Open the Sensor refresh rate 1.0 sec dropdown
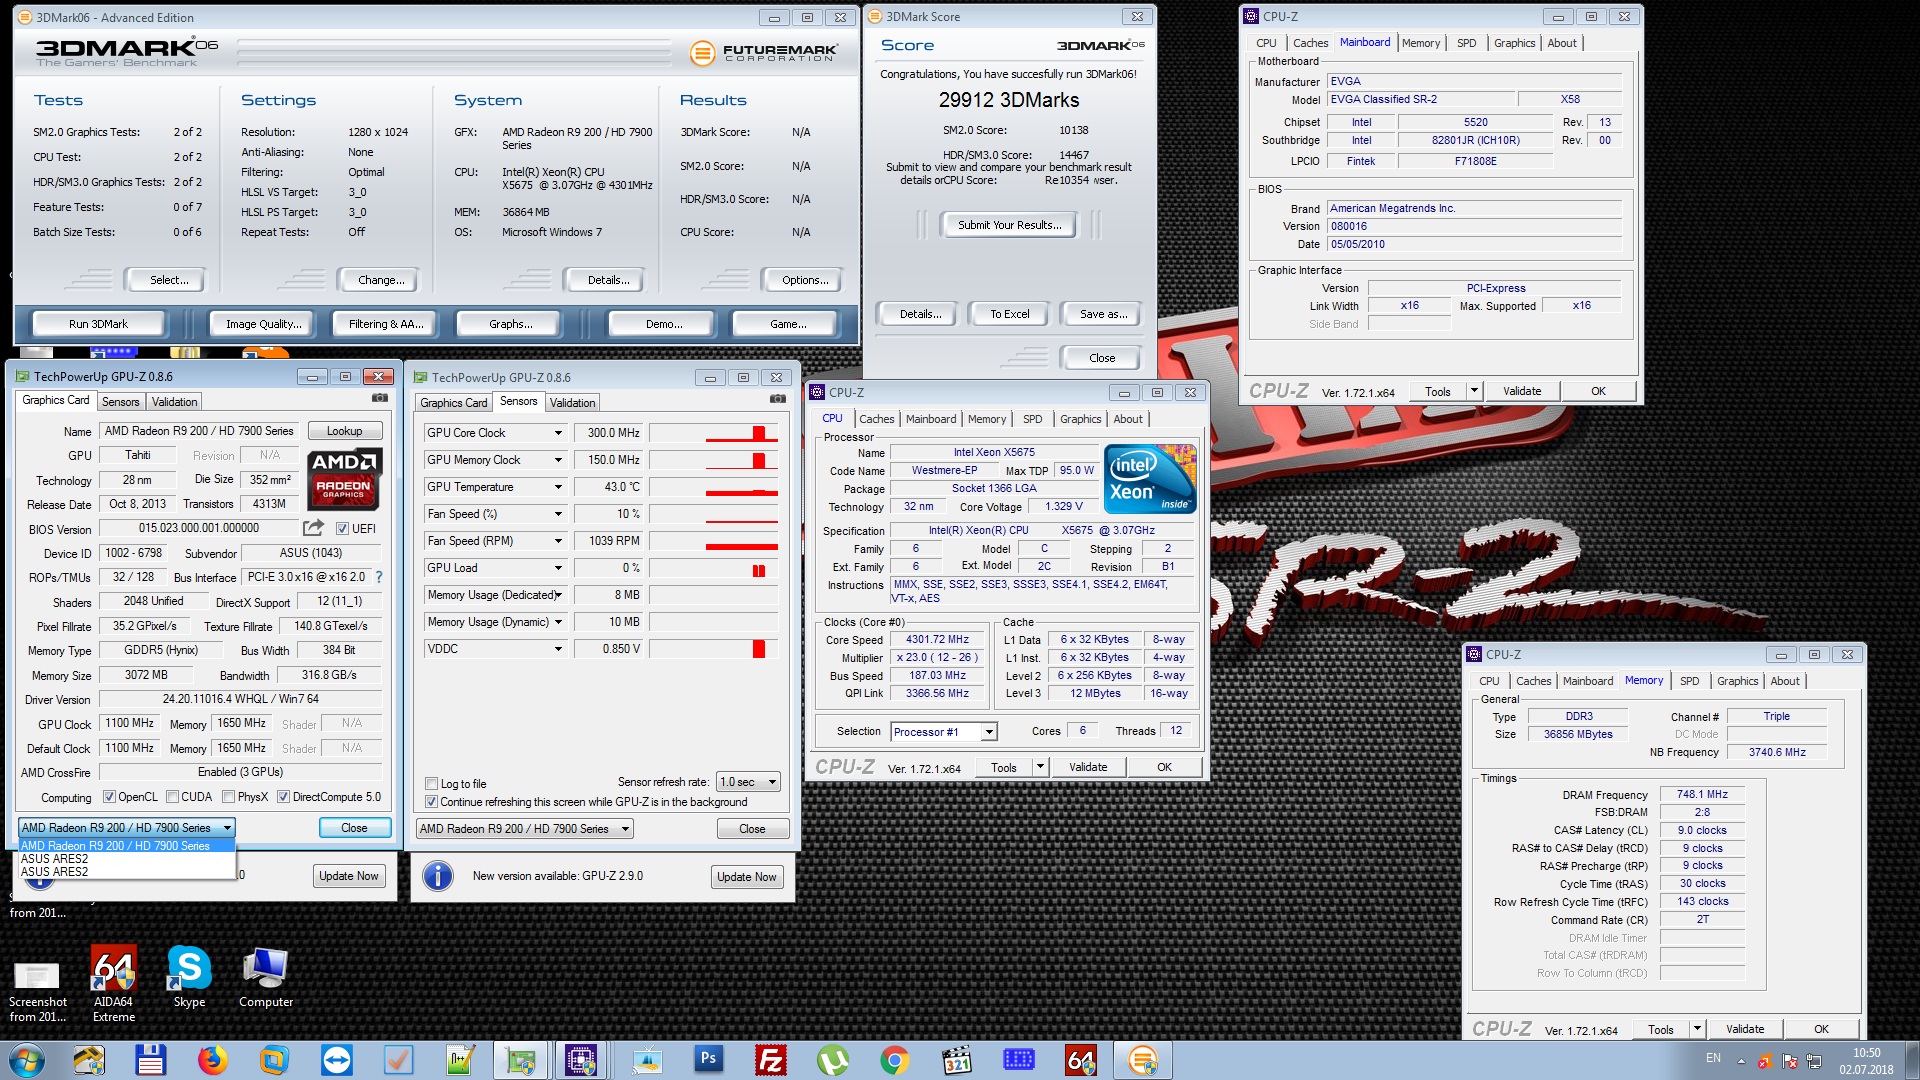This screenshot has width=1920, height=1080. pyautogui.click(x=747, y=782)
